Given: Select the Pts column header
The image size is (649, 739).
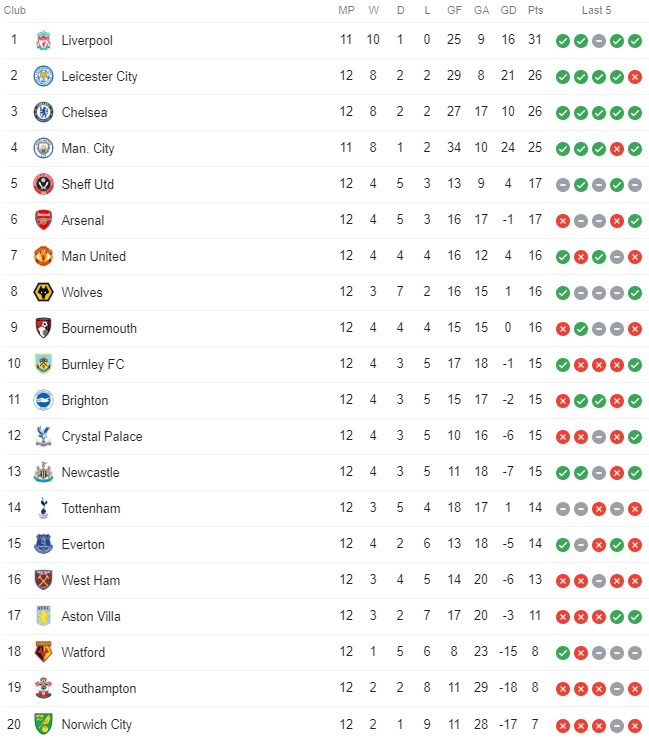Looking at the screenshot, I should [535, 10].
